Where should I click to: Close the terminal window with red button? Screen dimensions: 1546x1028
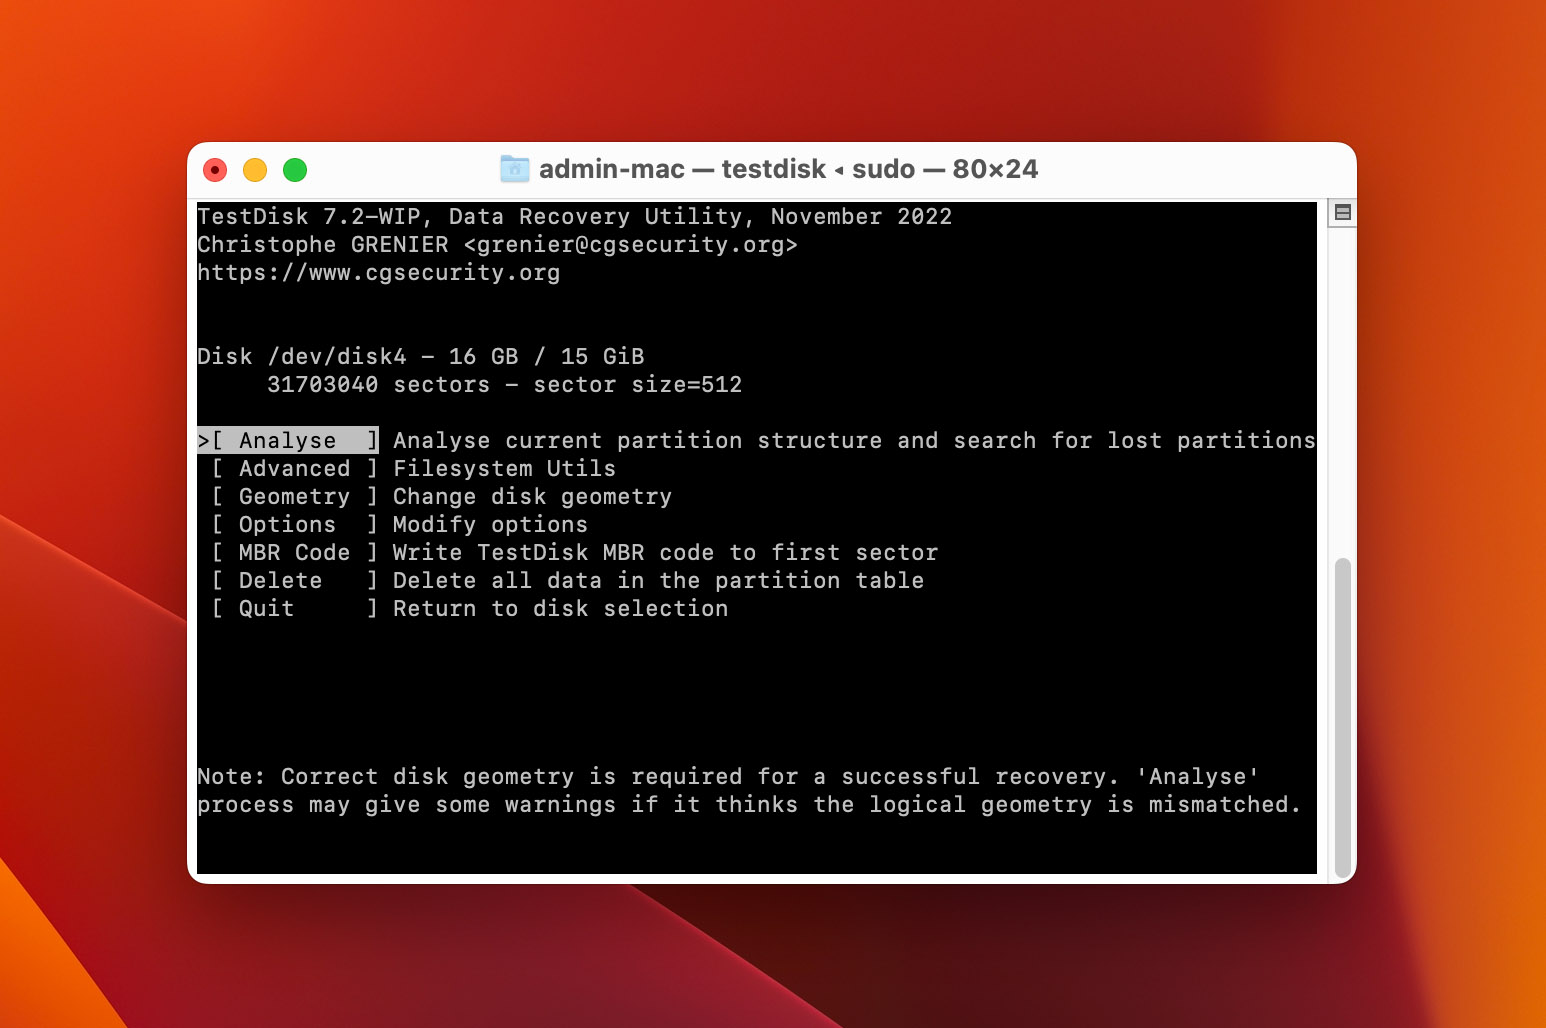(x=215, y=170)
